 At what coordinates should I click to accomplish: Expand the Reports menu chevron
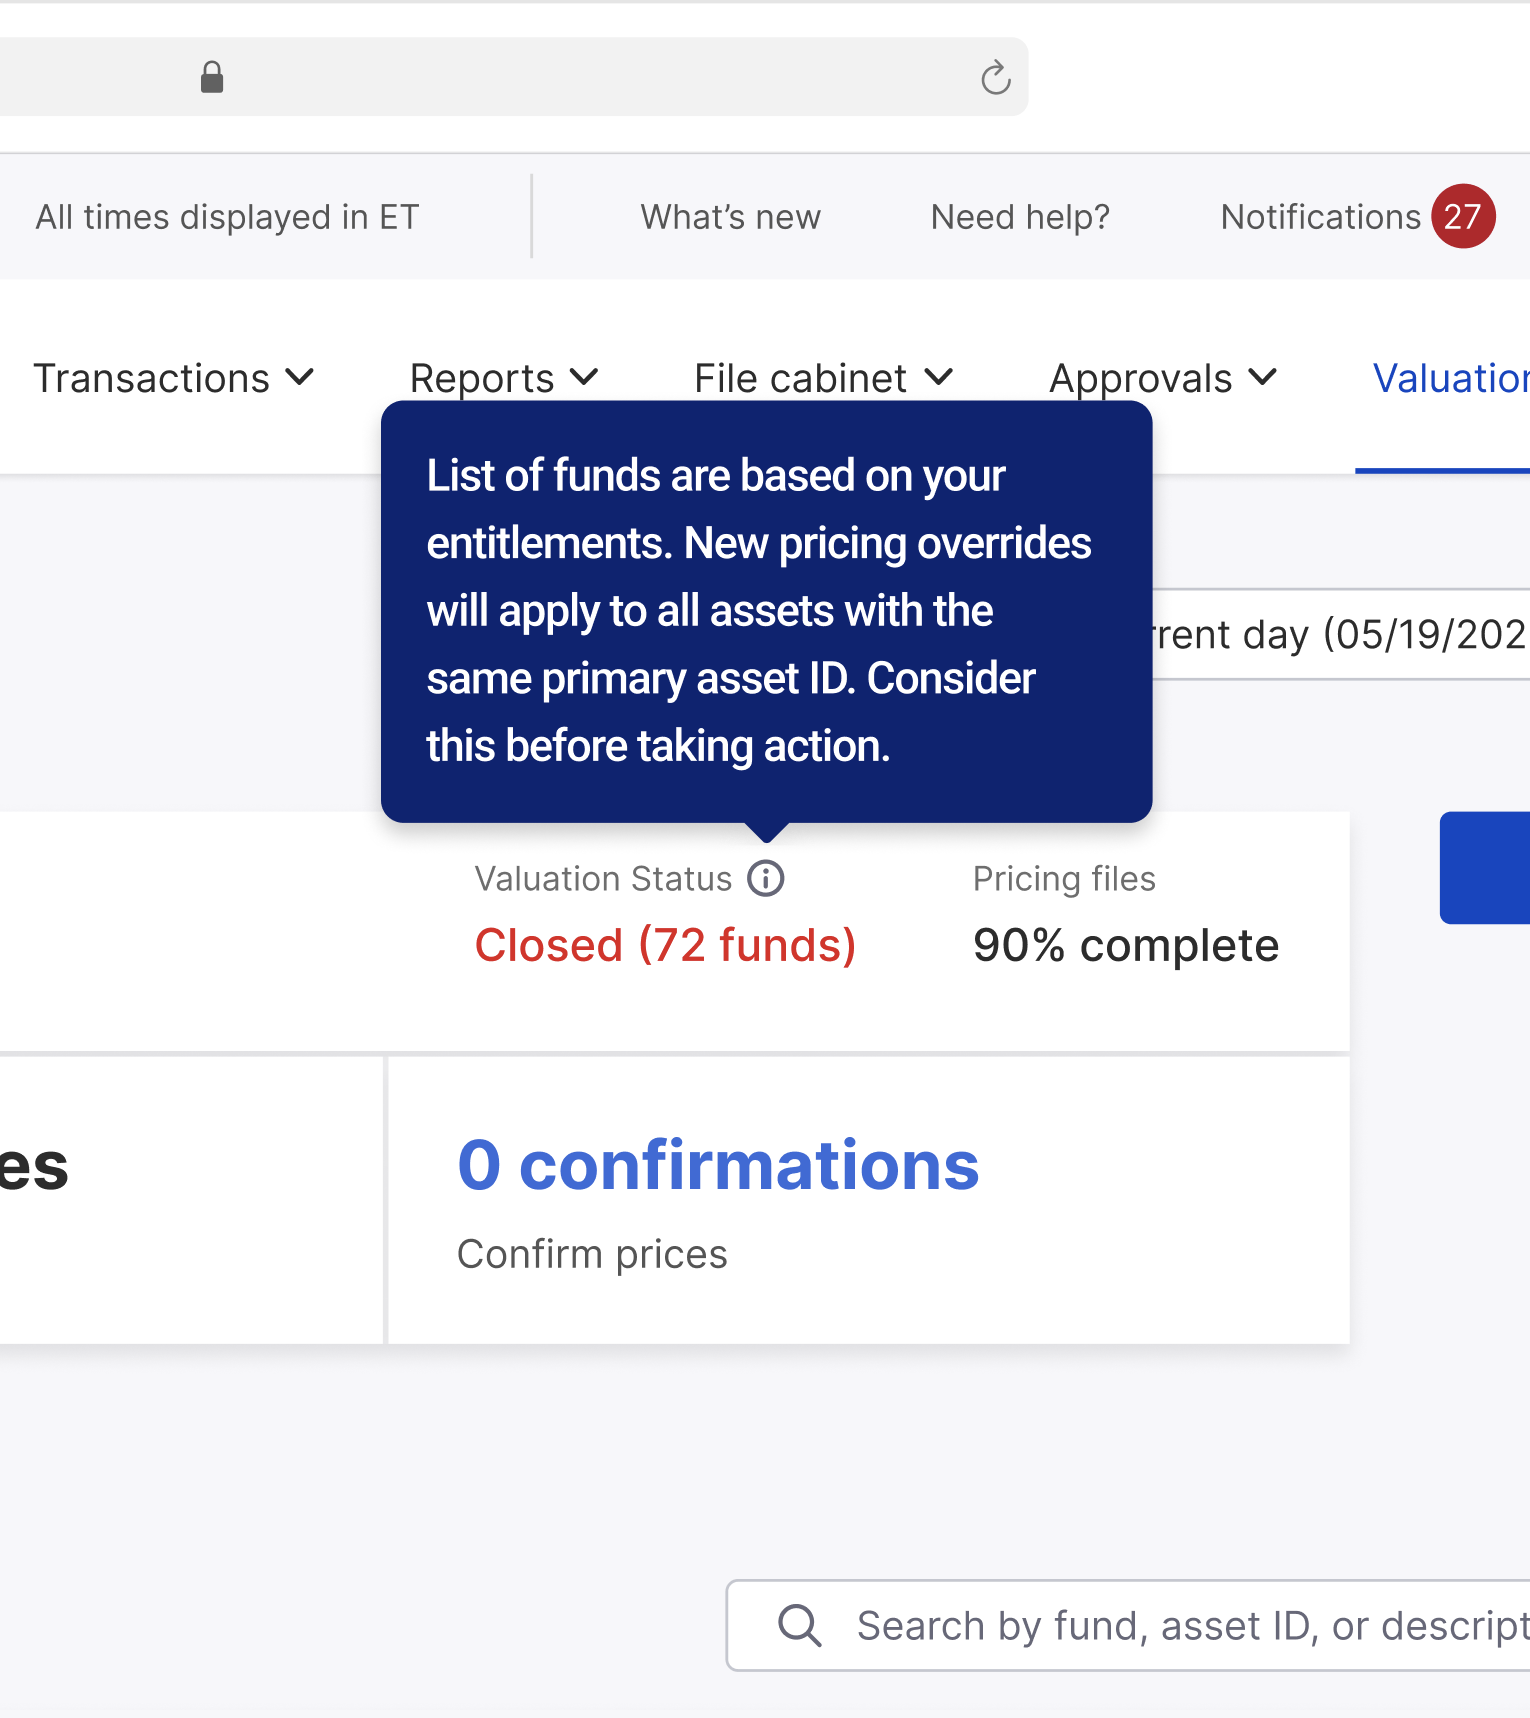(x=584, y=378)
